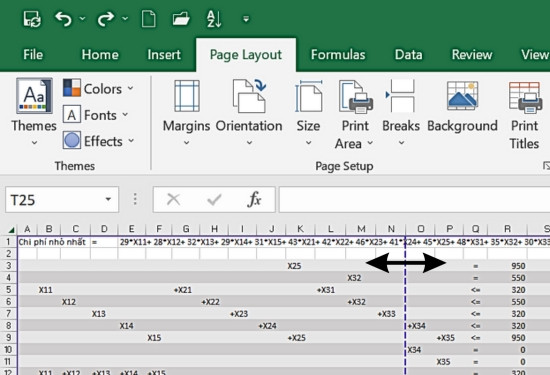Expand the theme Colors dropdown
550x375 pixels.
[99, 88]
